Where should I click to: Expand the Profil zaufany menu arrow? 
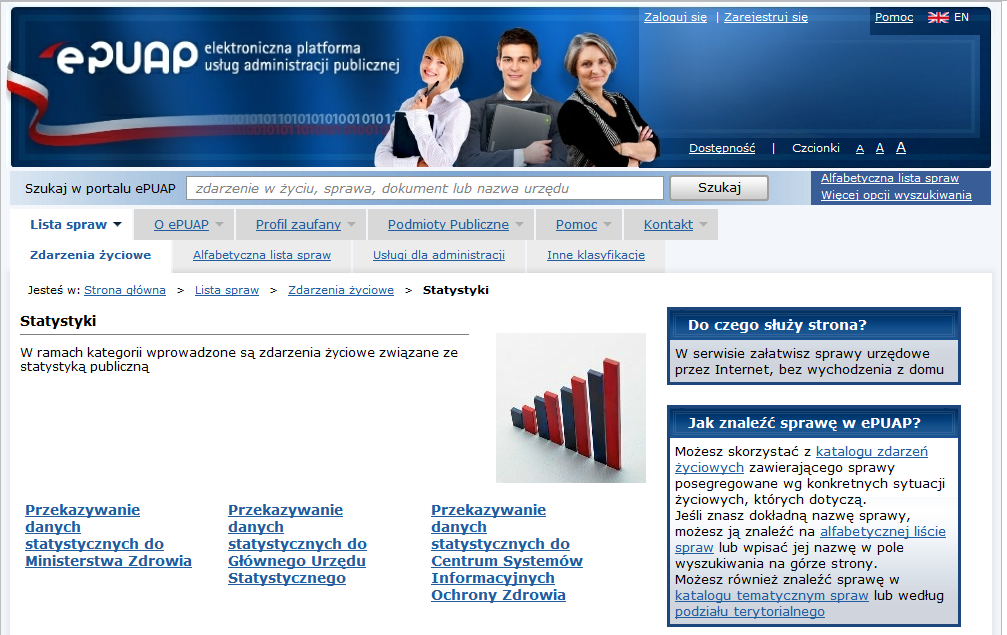(351, 225)
